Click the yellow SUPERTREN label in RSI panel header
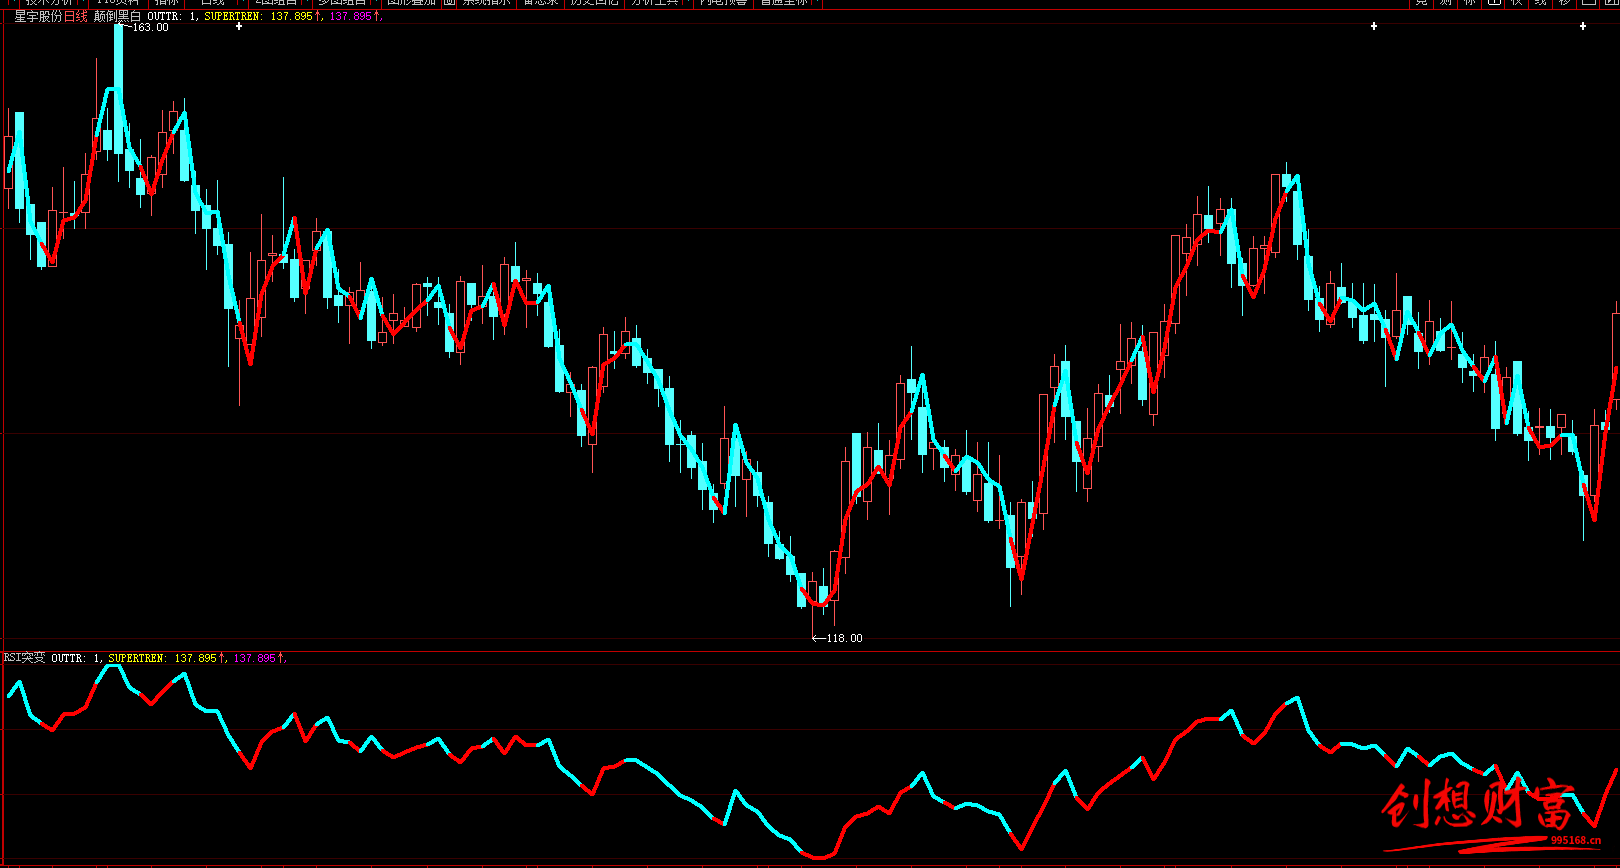1620x868 pixels. click(x=138, y=658)
